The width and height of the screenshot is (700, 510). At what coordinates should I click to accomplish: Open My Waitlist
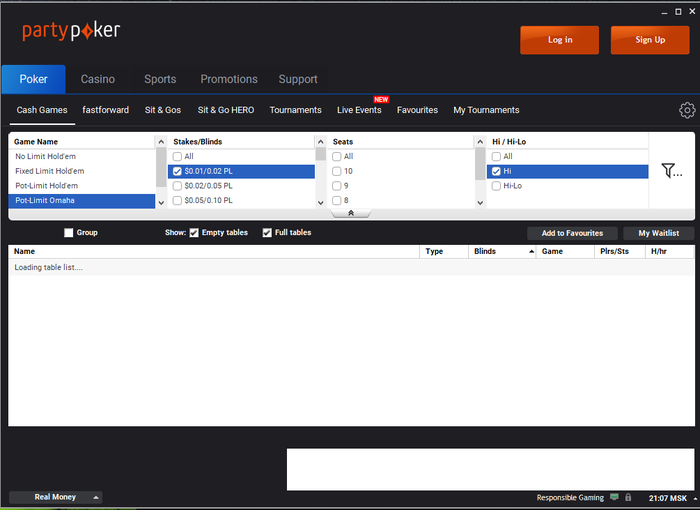point(658,233)
